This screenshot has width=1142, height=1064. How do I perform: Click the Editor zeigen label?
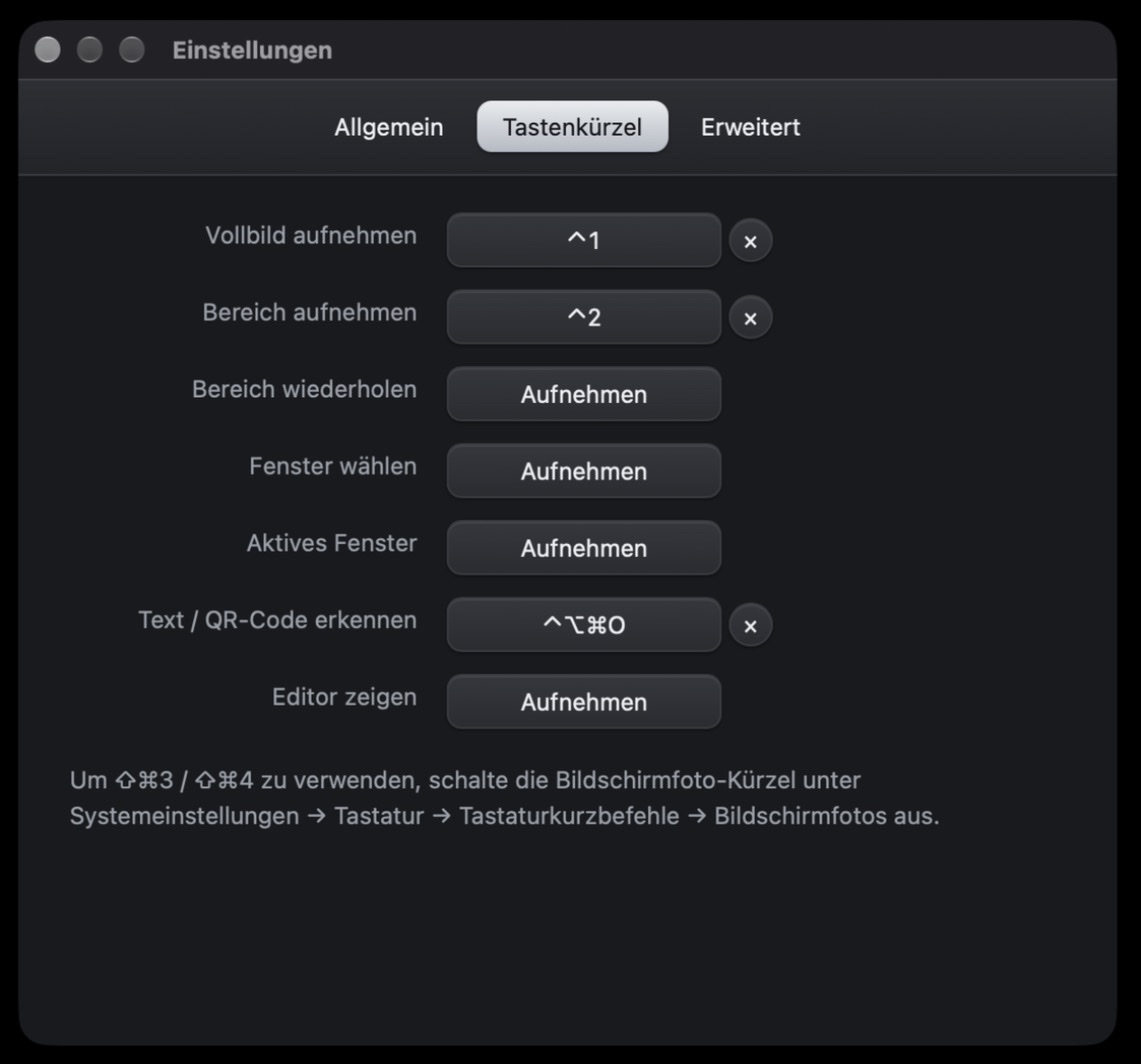click(344, 697)
